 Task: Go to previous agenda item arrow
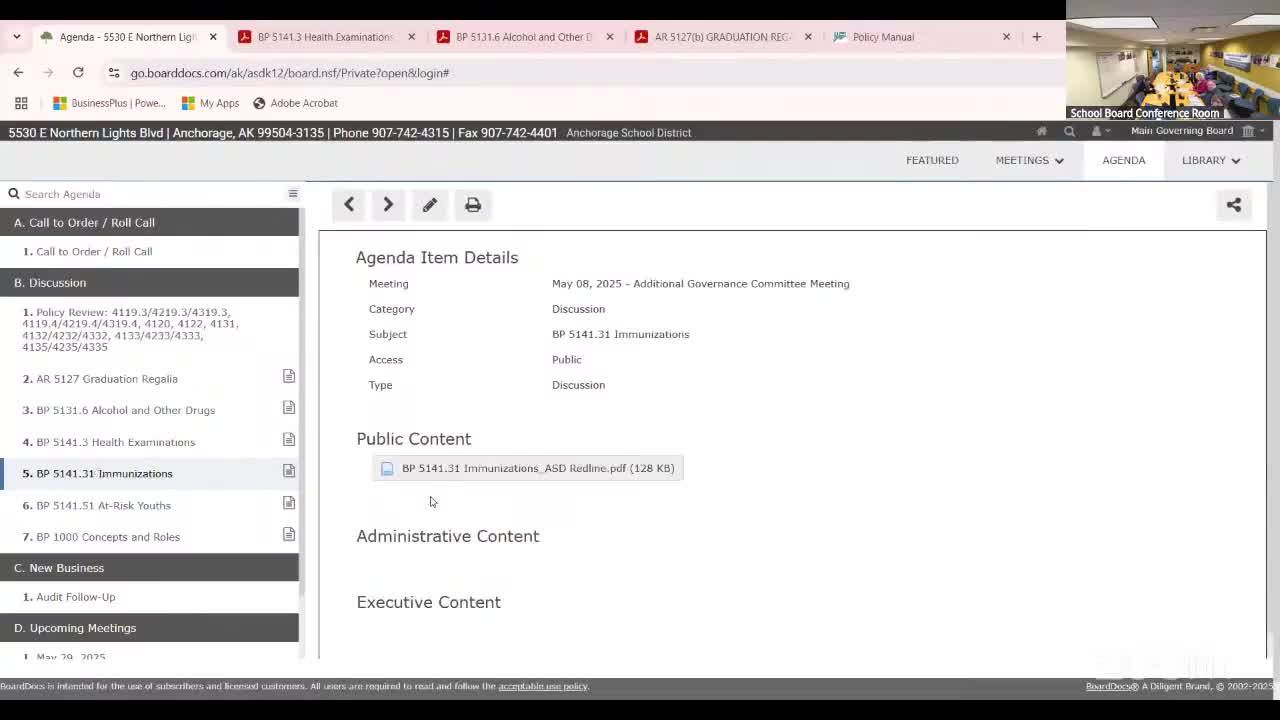pos(349,205)
